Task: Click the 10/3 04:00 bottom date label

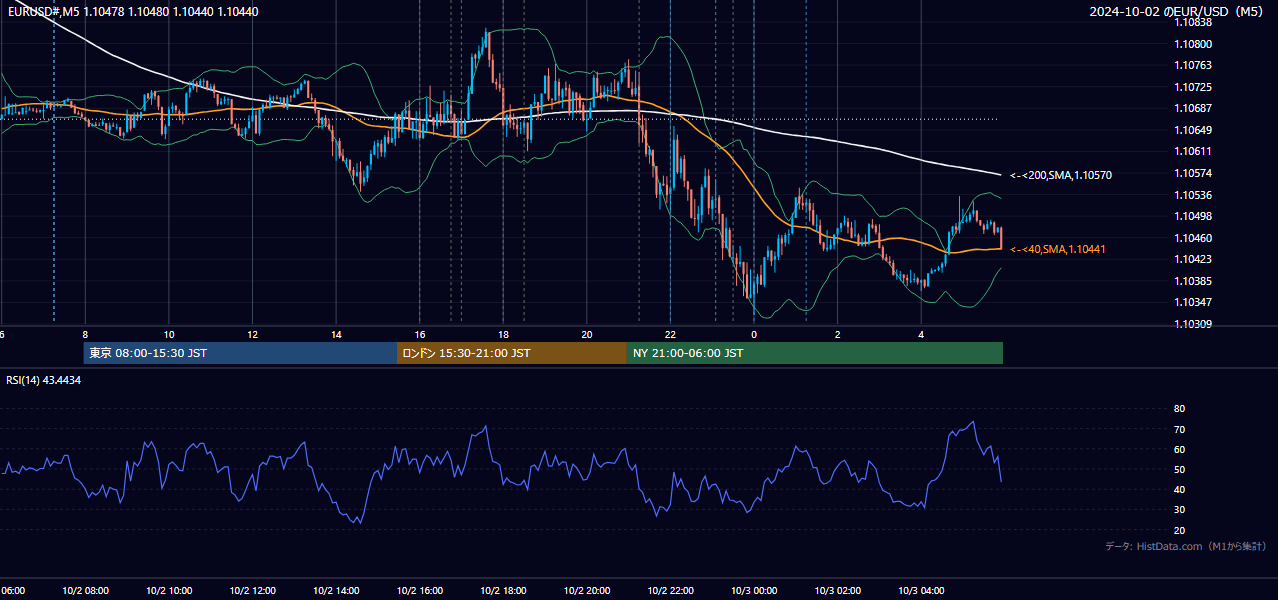Action: pos(922,591)
